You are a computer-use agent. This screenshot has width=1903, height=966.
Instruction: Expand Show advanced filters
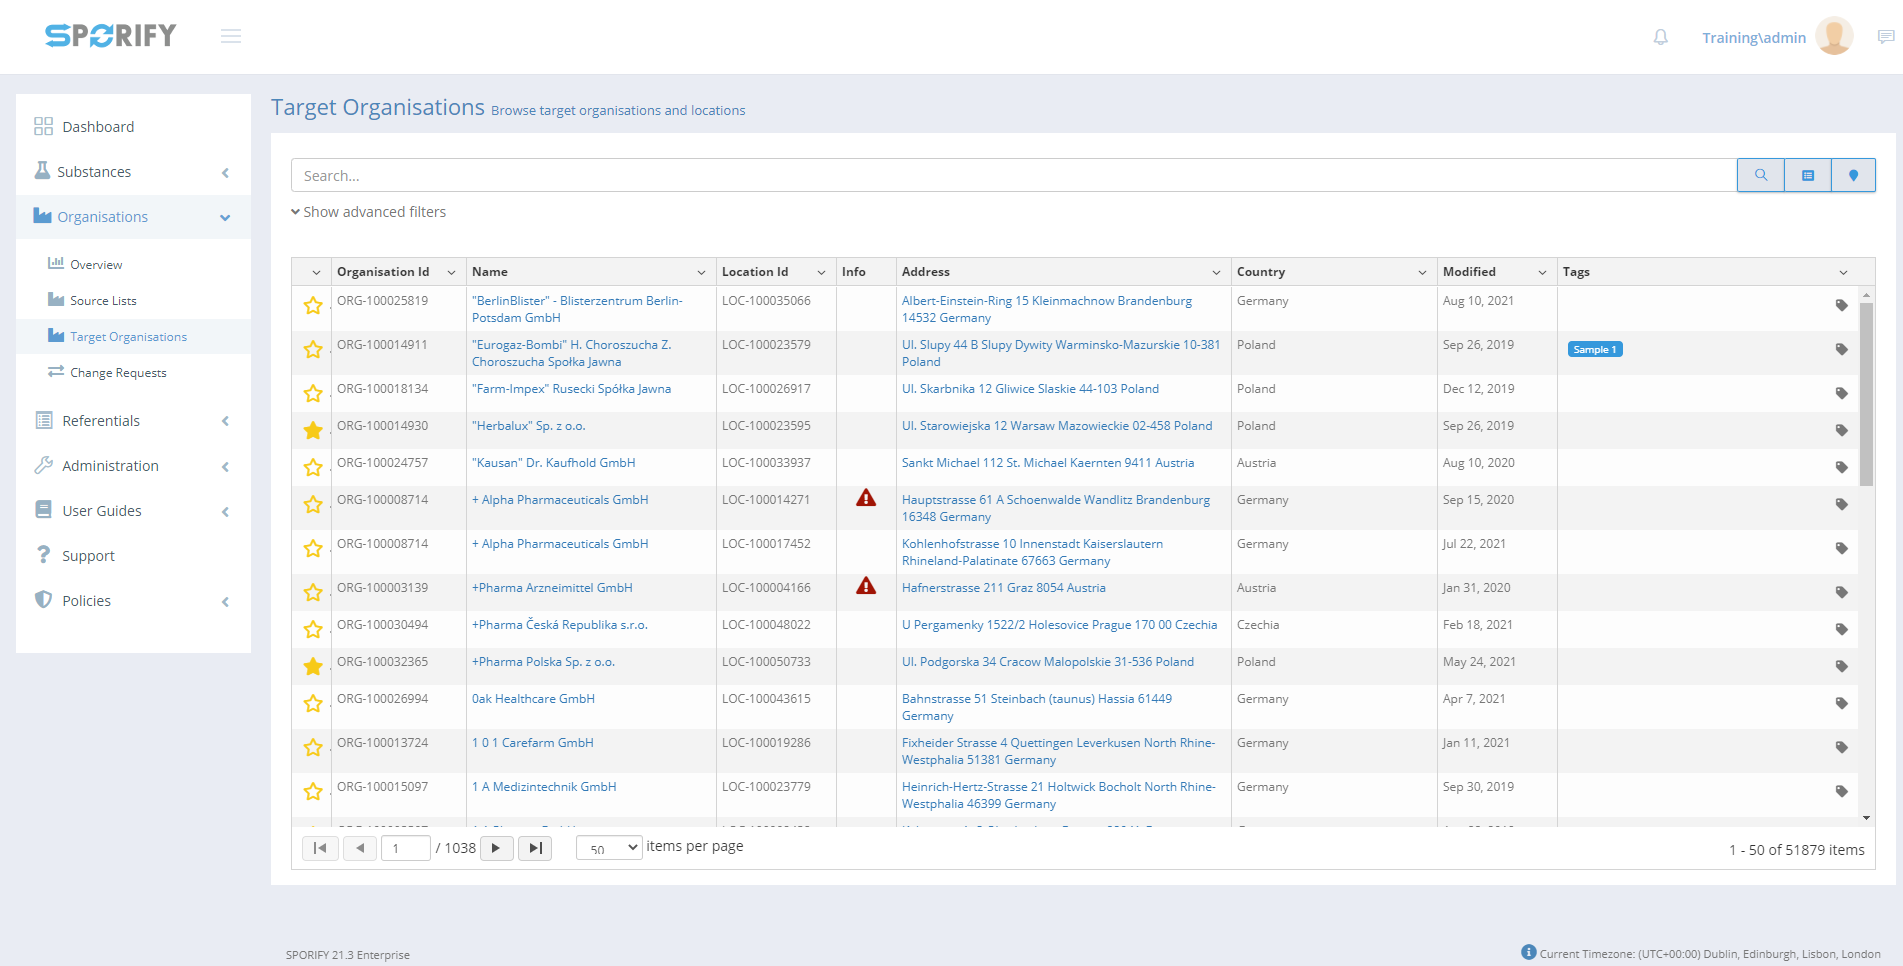coord(368,212)
